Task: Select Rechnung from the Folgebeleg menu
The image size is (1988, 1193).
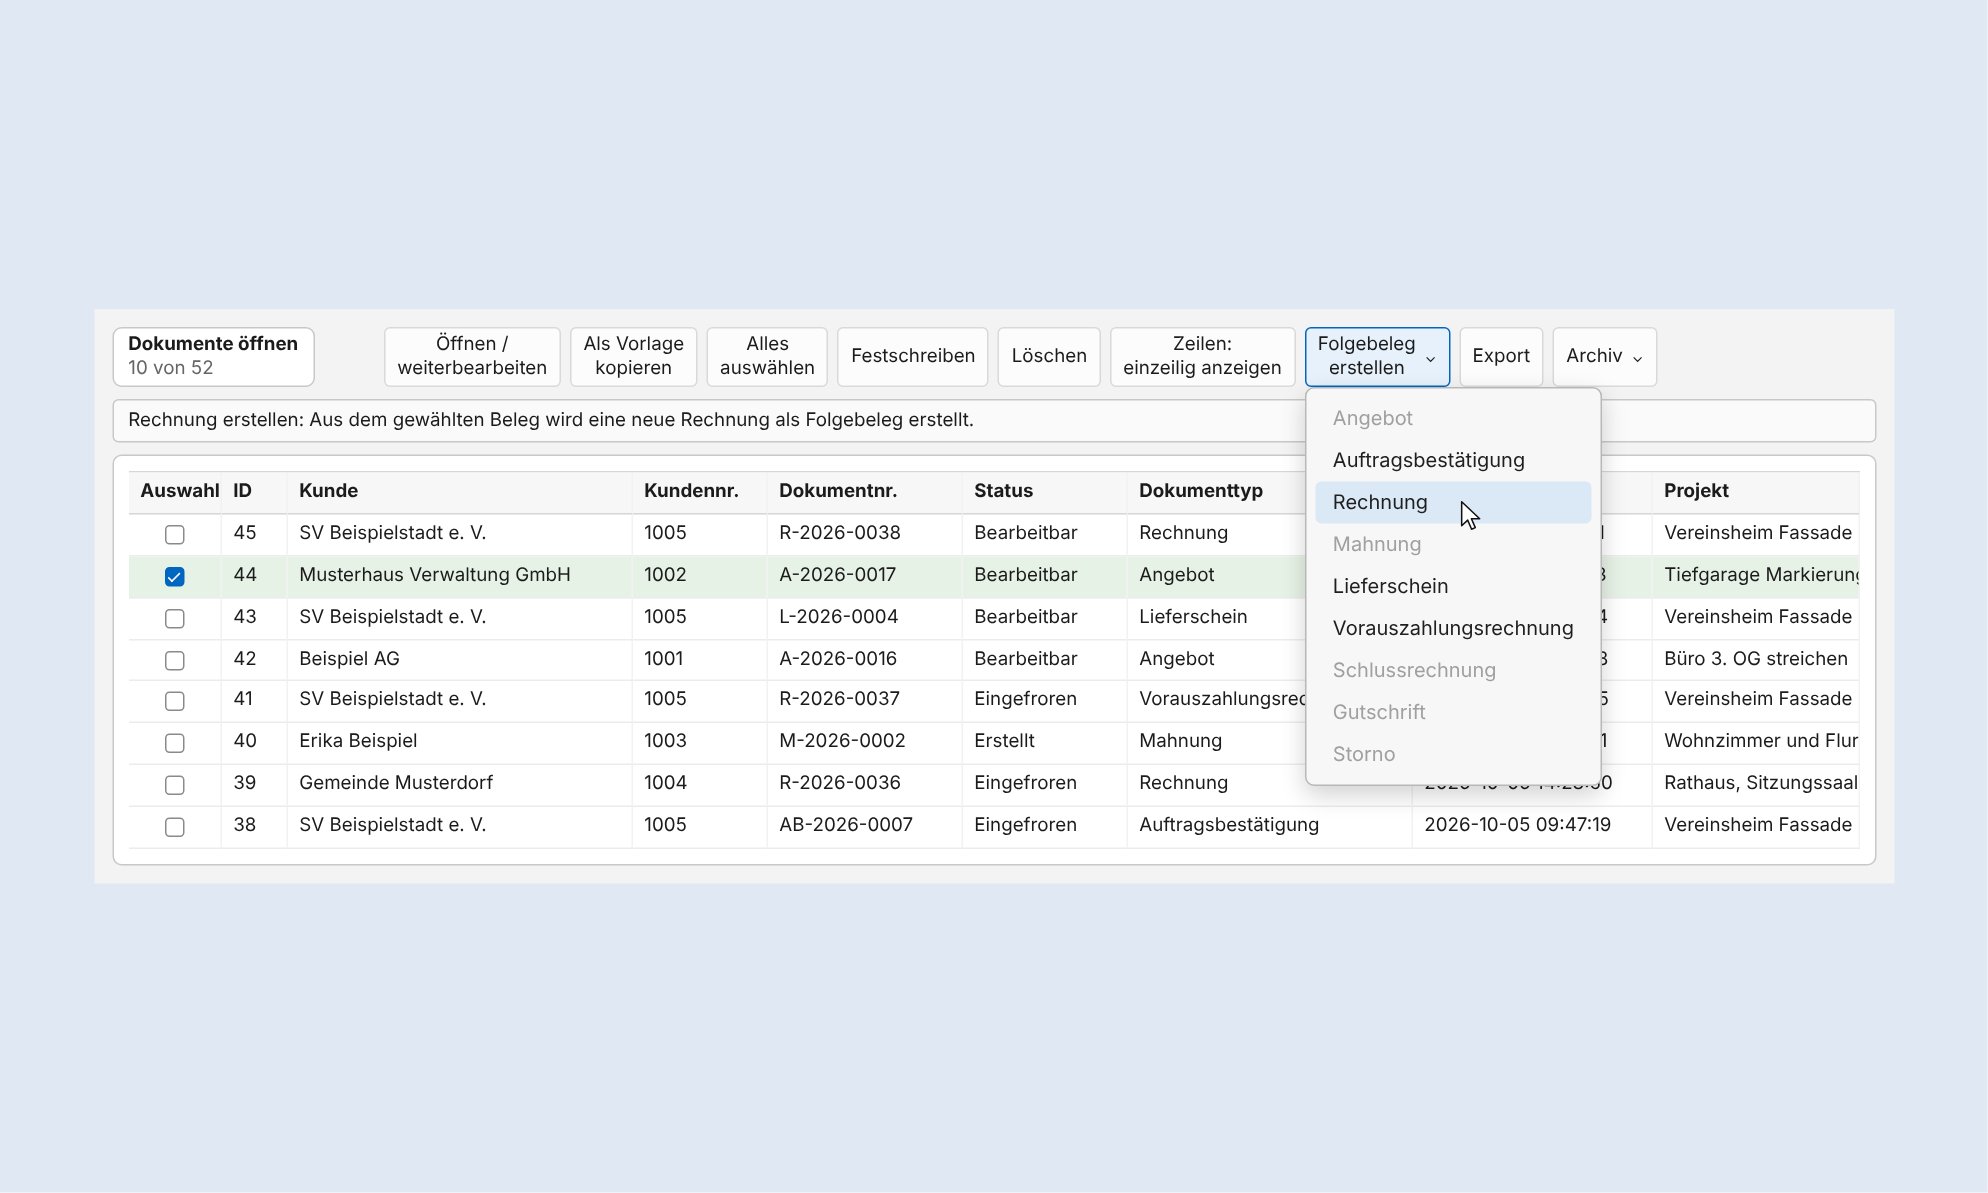Action: pos(1452,502)
